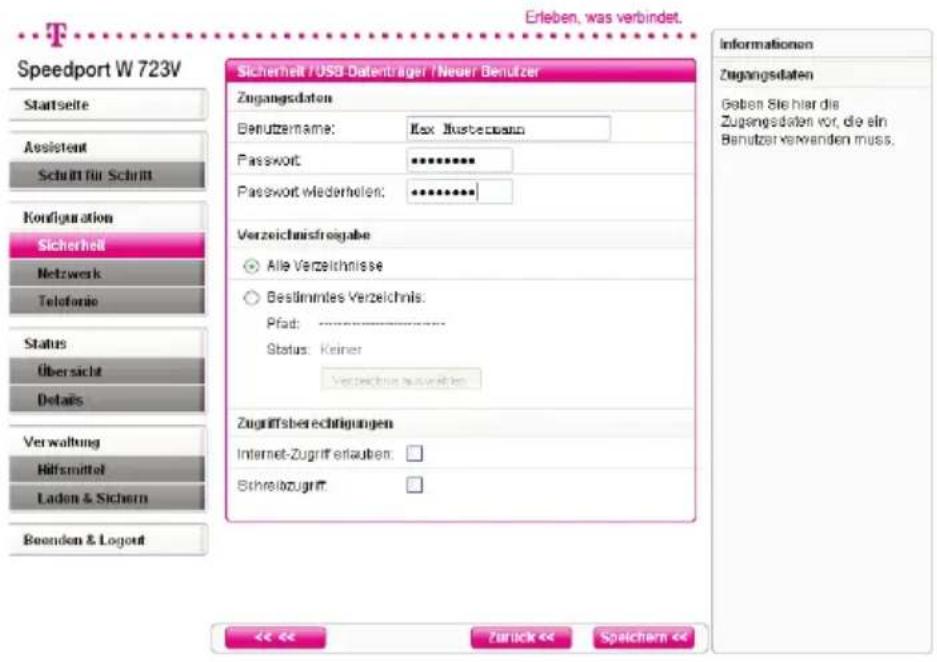Enable the Schreibzugriff checkbox
The image size is (937, 662).
click(414, 485)
